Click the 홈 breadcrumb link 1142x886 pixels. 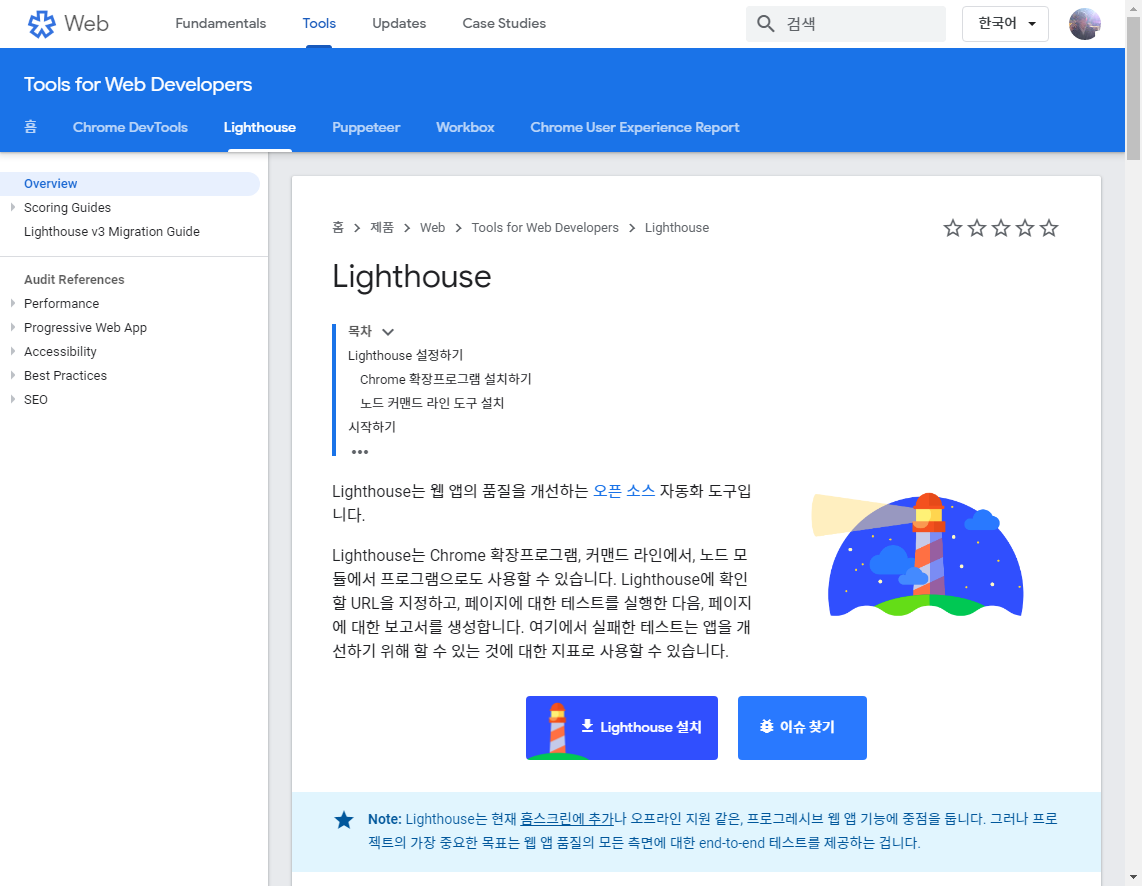click(x=338, y=228)
